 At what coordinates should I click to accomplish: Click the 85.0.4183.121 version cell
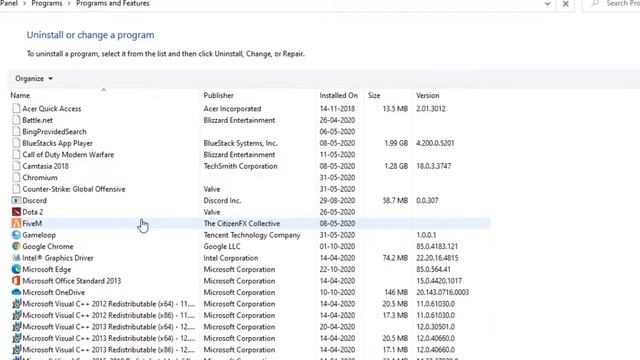437,246
